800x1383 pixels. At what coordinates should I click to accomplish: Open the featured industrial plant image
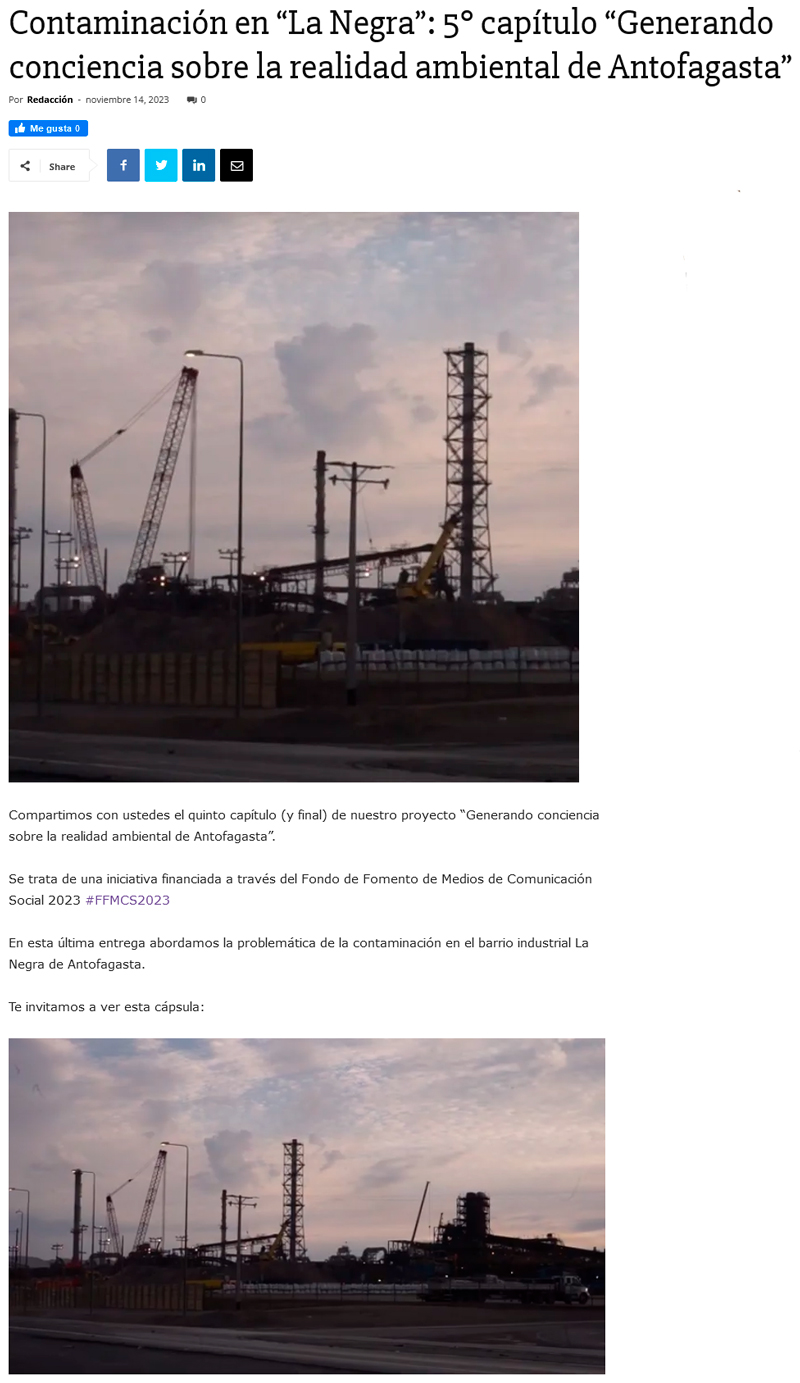tap(294, 496)
